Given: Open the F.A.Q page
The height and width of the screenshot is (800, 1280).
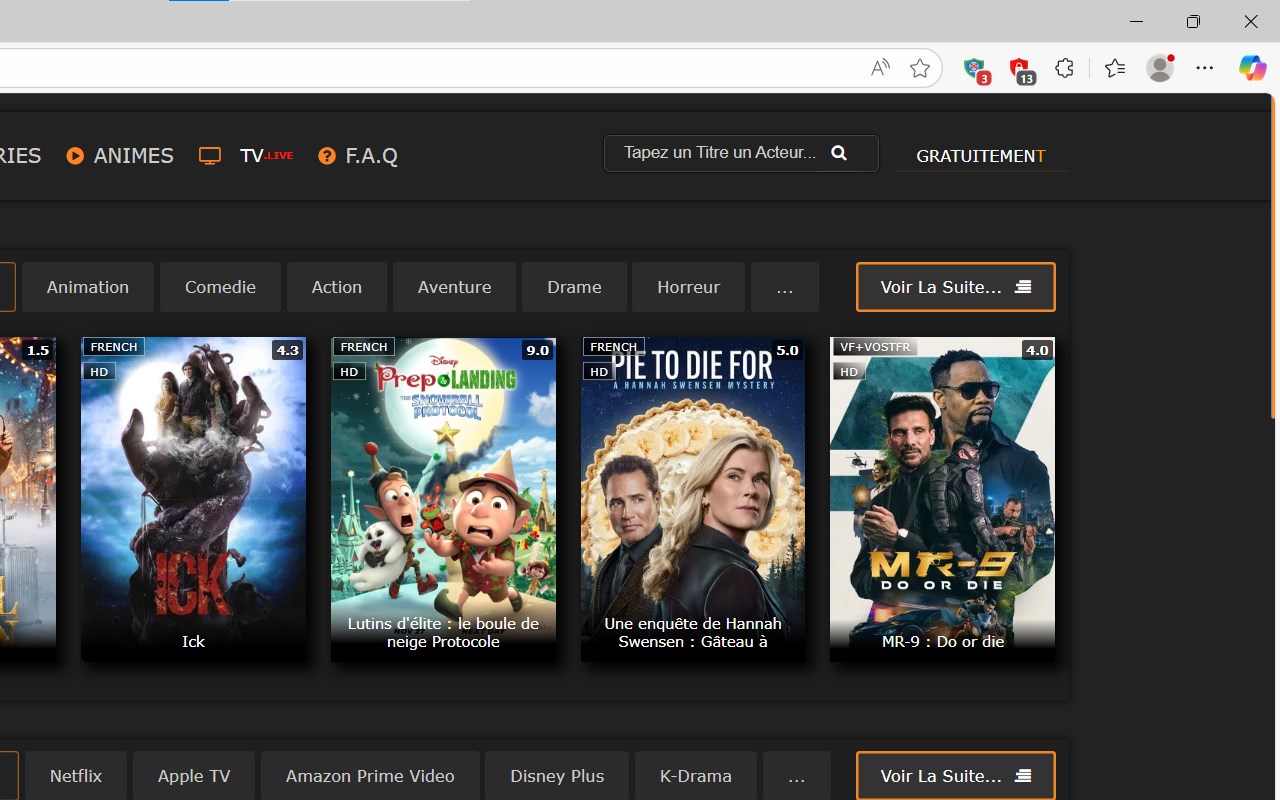Looking at the screenshot, I should [x=371, y=156].
